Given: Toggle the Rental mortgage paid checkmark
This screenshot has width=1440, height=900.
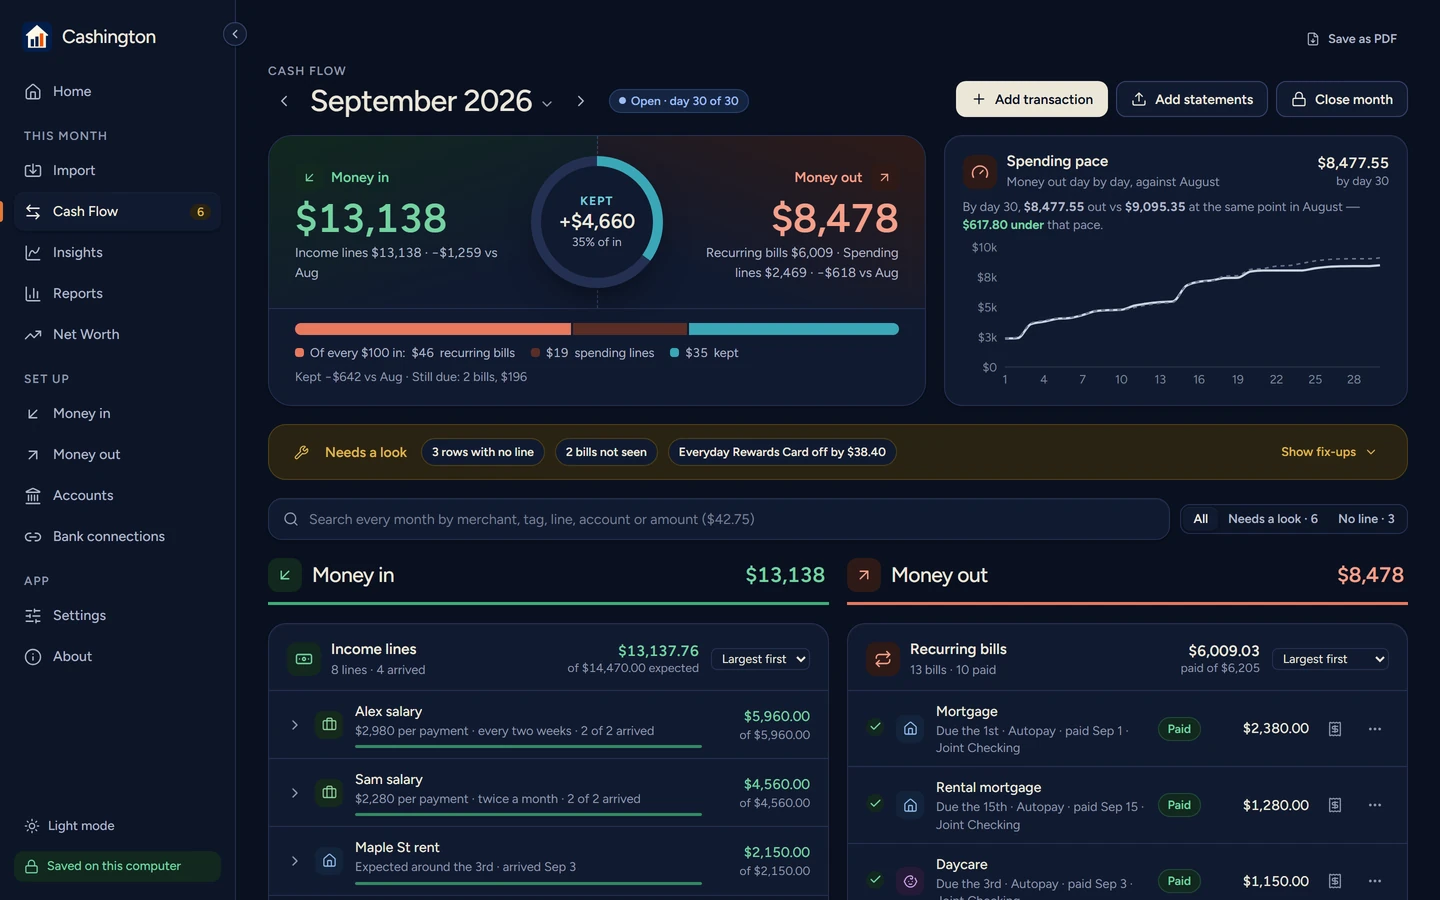Looking at the screenshot, I should 876,803.
